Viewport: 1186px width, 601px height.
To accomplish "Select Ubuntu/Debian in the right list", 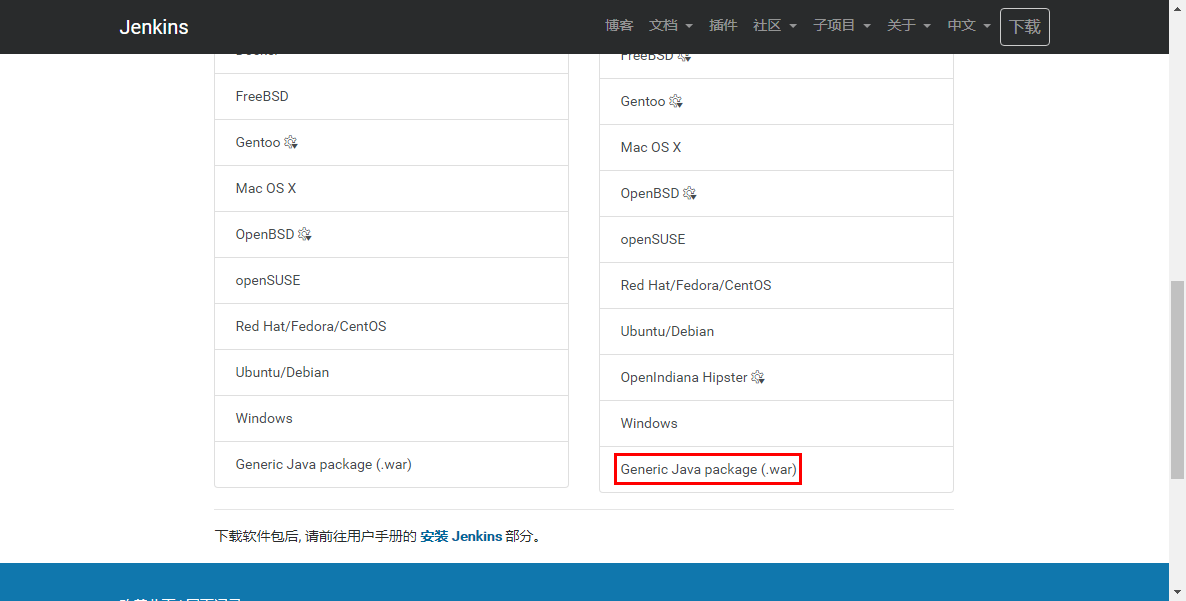I will pyautogui.click(x=776, y=332).
